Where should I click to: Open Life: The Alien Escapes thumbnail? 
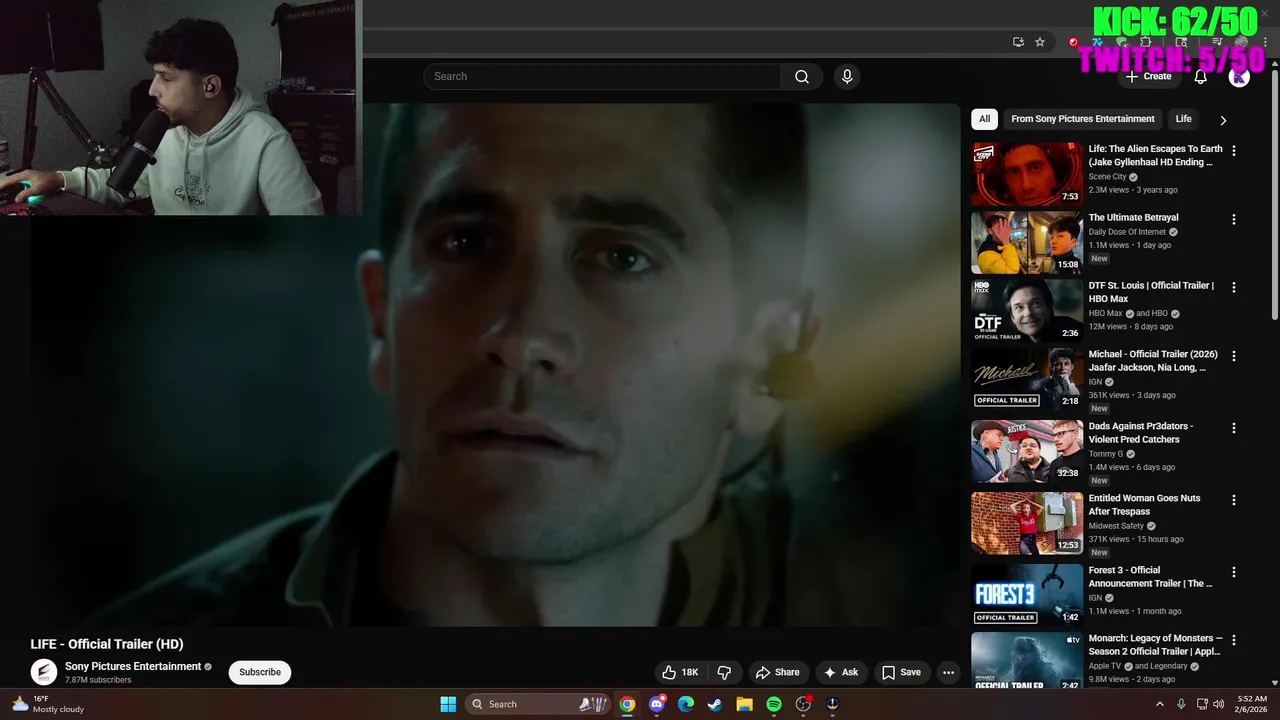[x=1027, y=174]
